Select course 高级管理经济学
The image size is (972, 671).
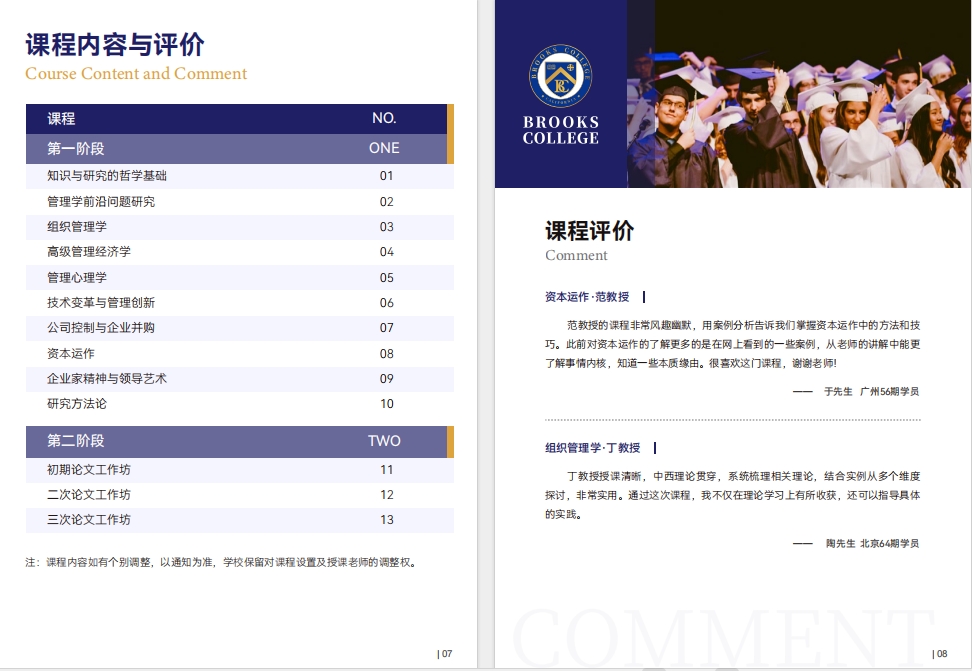pyautogui.click(x=89, y=252)
